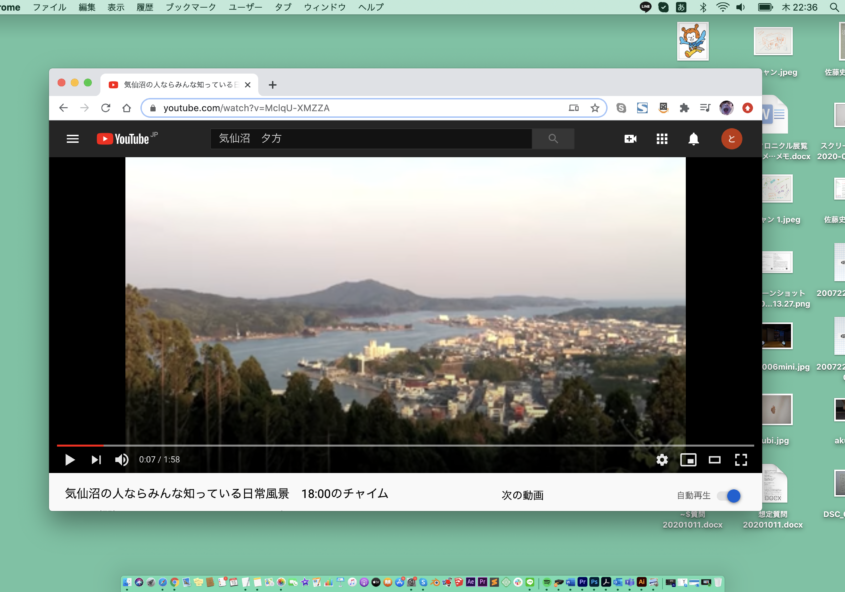Viewport: 845px width, 592px height.
Task: Reload the page in Chrome
Action: [x=105, y=108]
